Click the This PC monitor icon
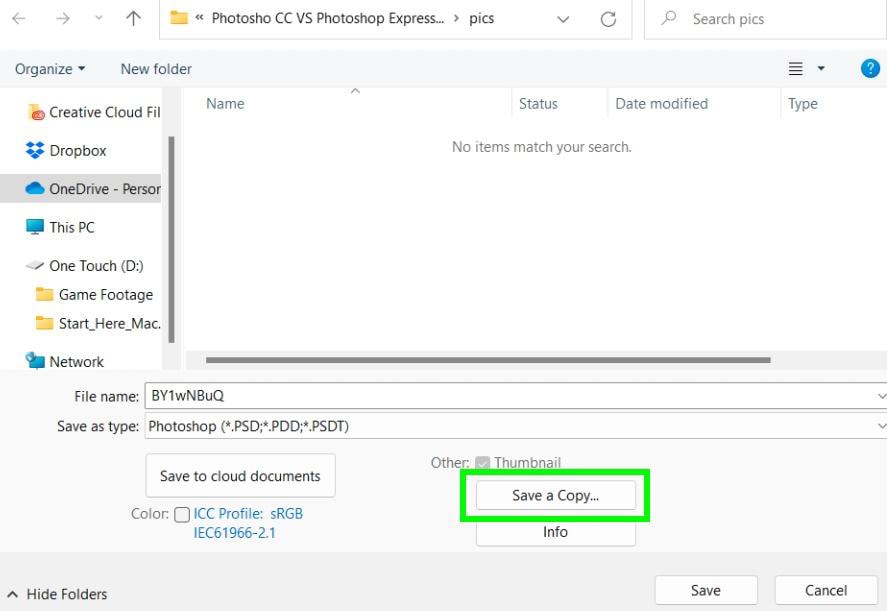The width and height of the screenshot is (887, 611). [x=35, y=227]
